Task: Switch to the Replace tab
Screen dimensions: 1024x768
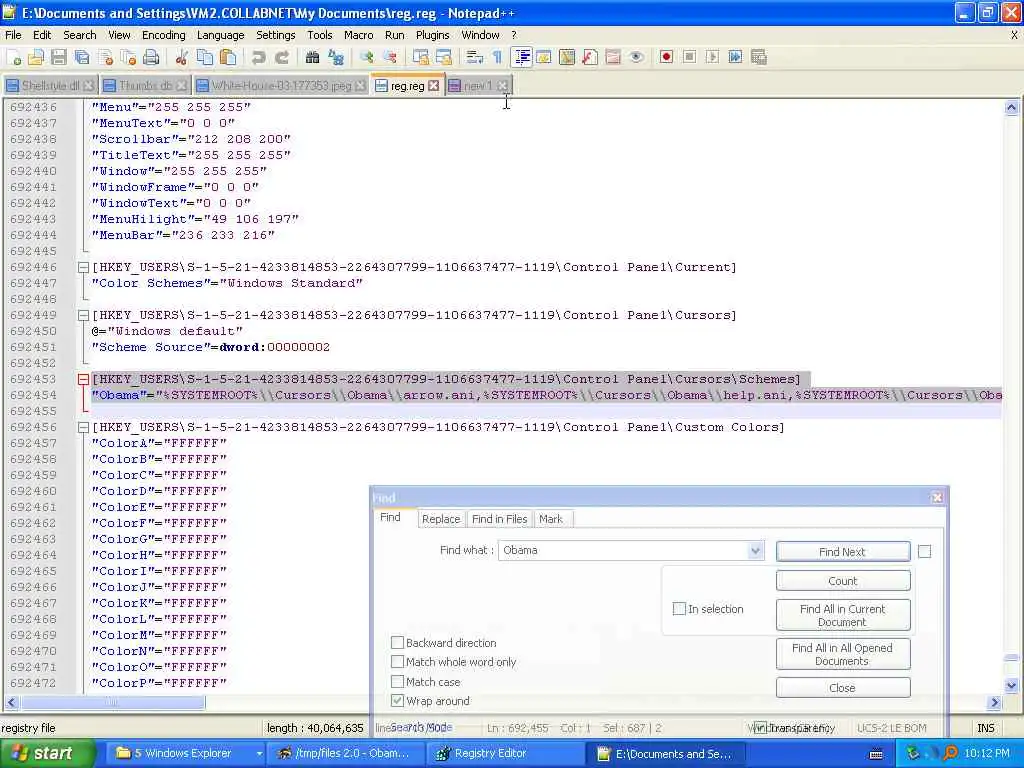Action: [x=441, y=519]
